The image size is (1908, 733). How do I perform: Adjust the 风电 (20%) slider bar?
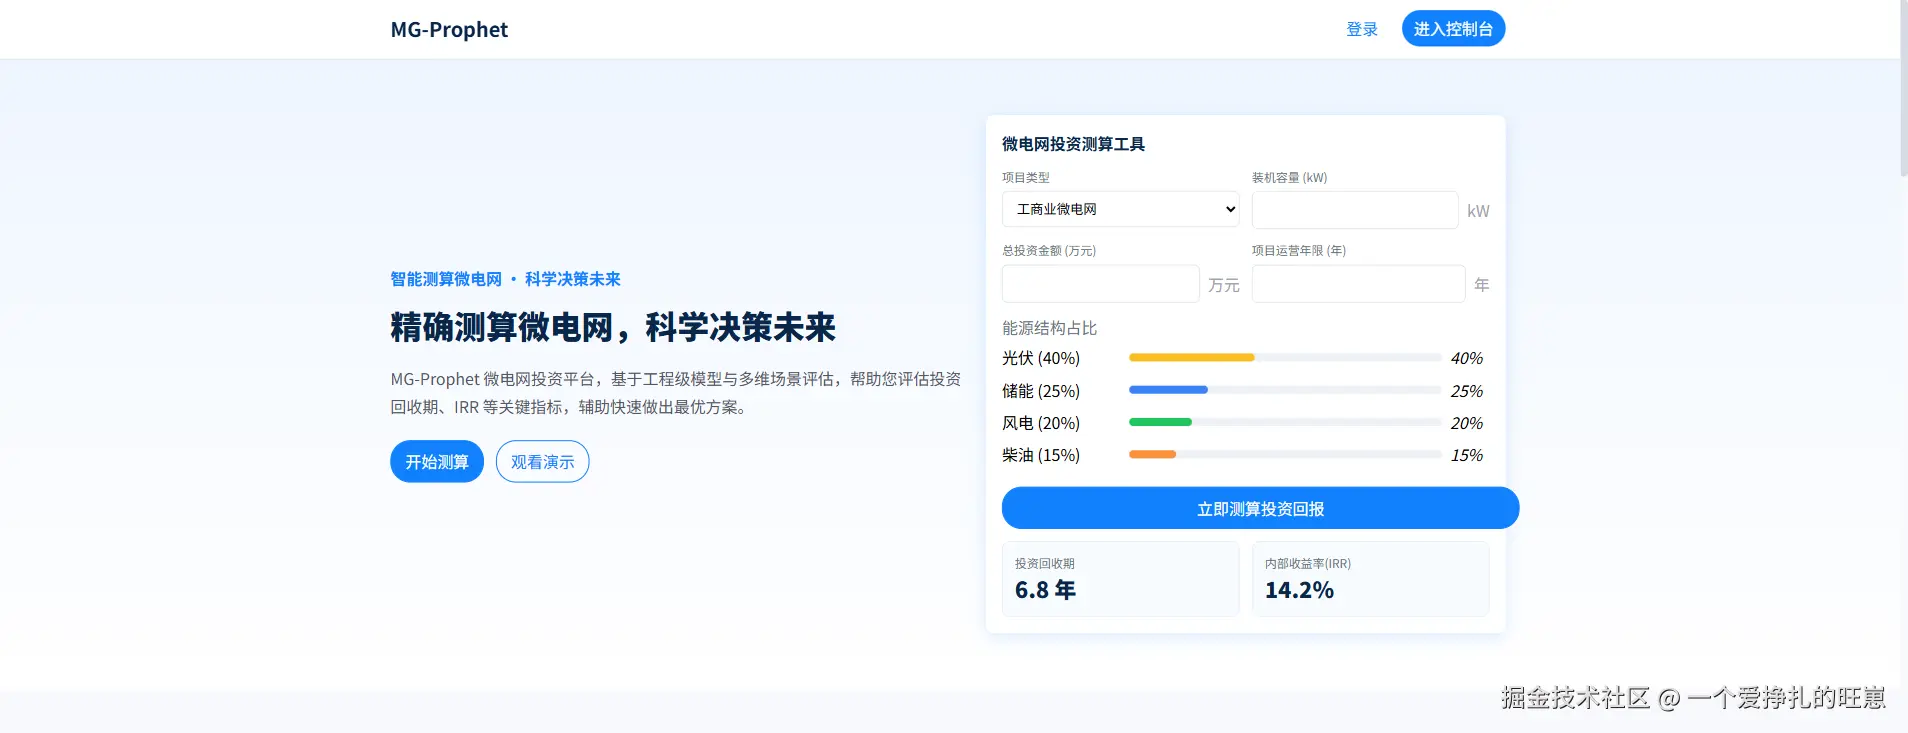coord(1285,422)
